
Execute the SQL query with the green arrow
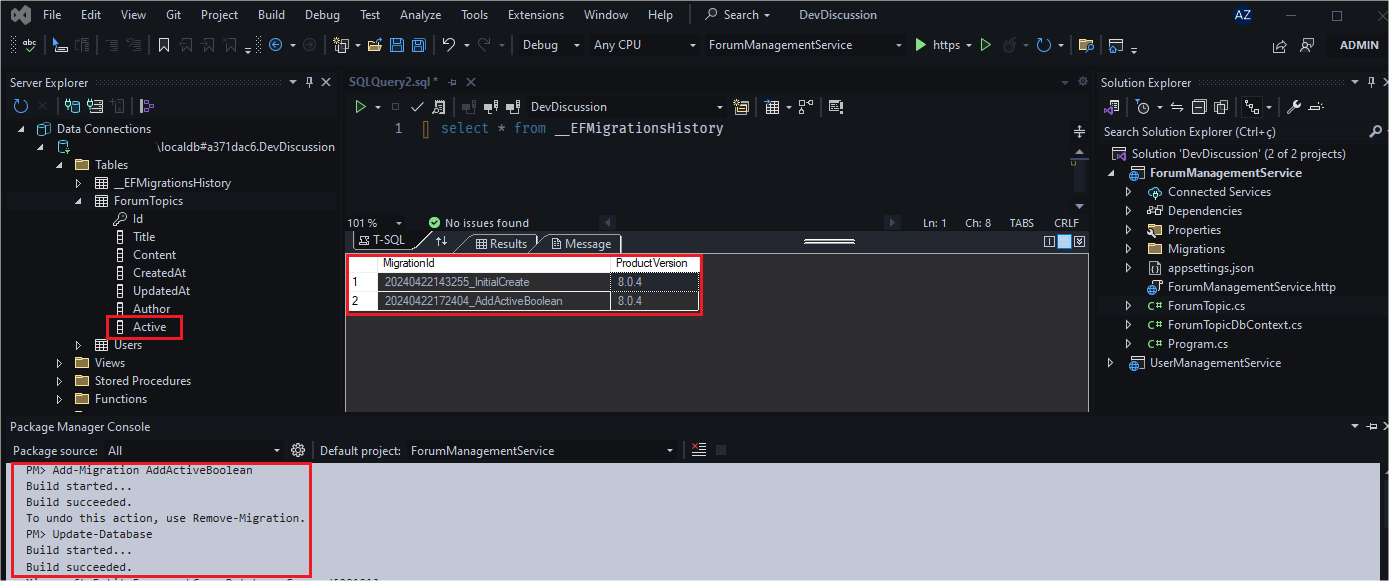(x=361, y=107)
